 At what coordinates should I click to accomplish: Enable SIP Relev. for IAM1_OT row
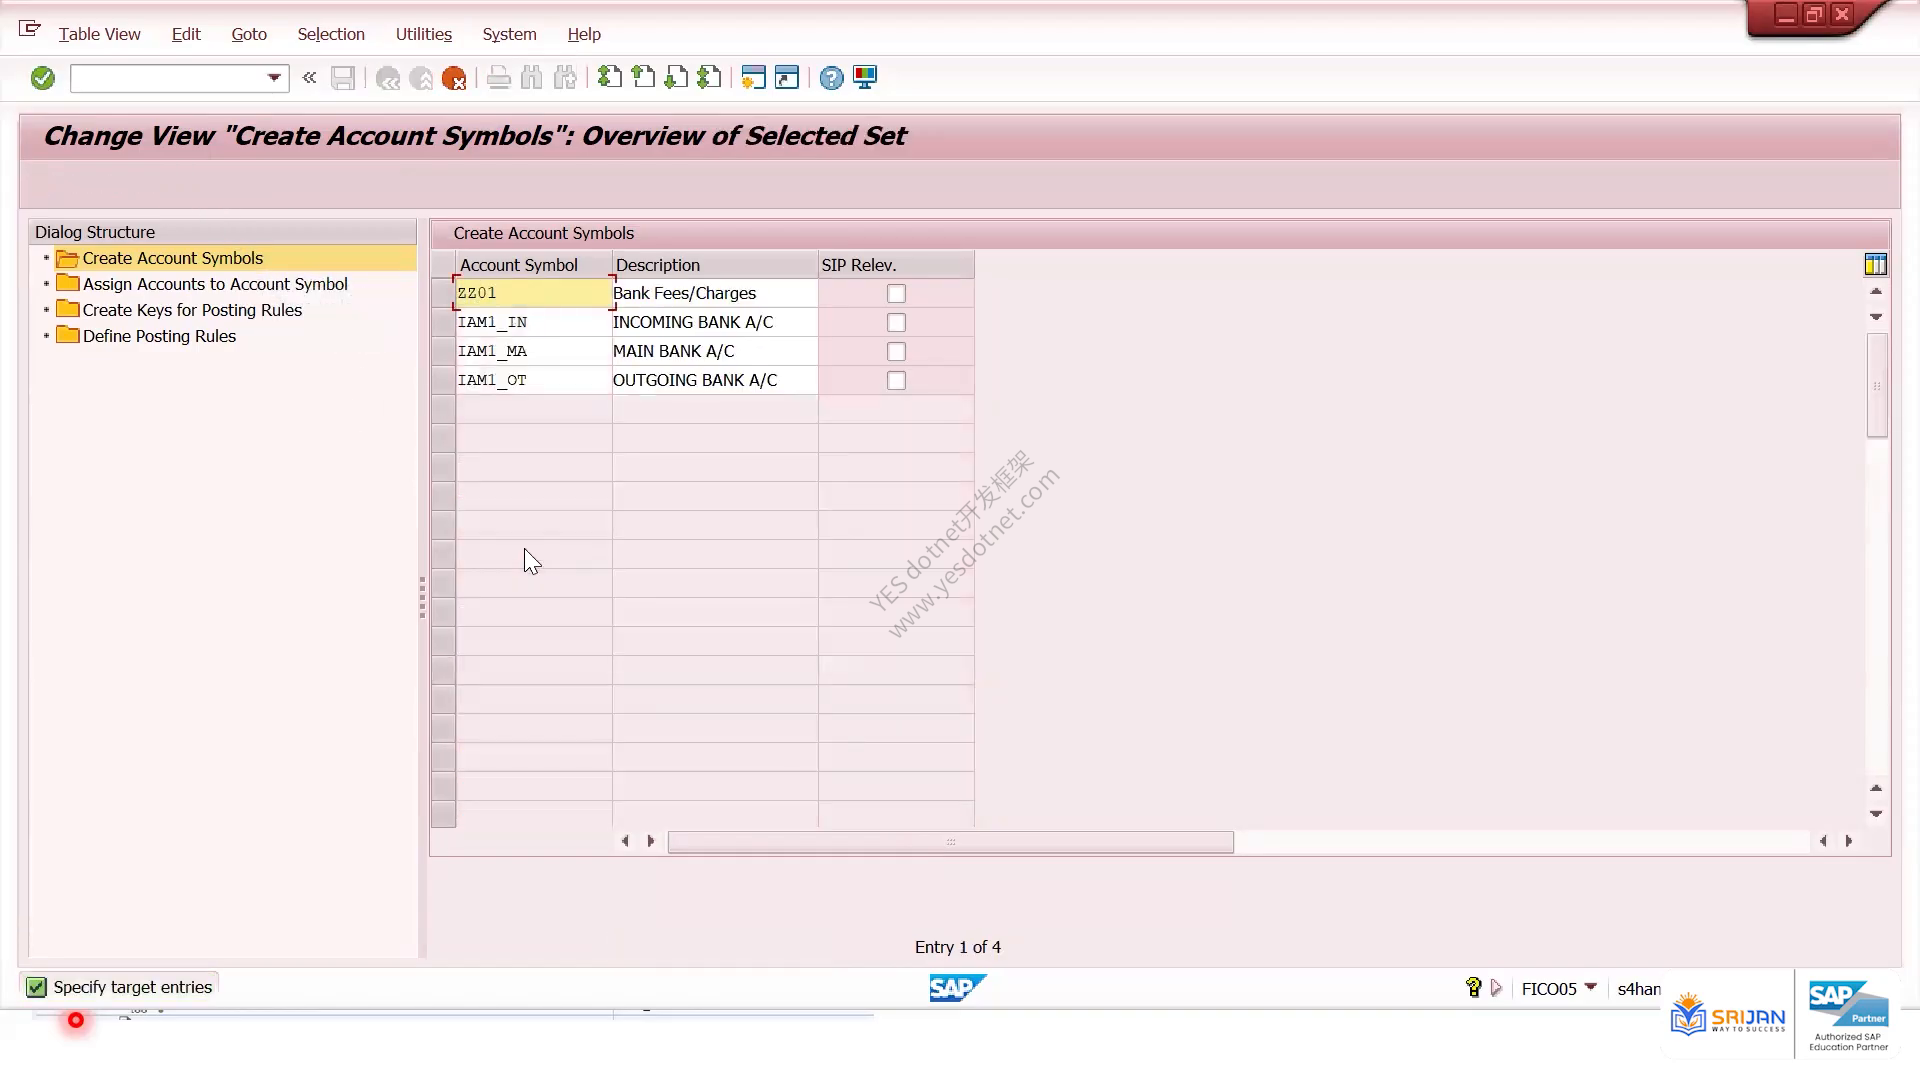(x=896, y=381)
